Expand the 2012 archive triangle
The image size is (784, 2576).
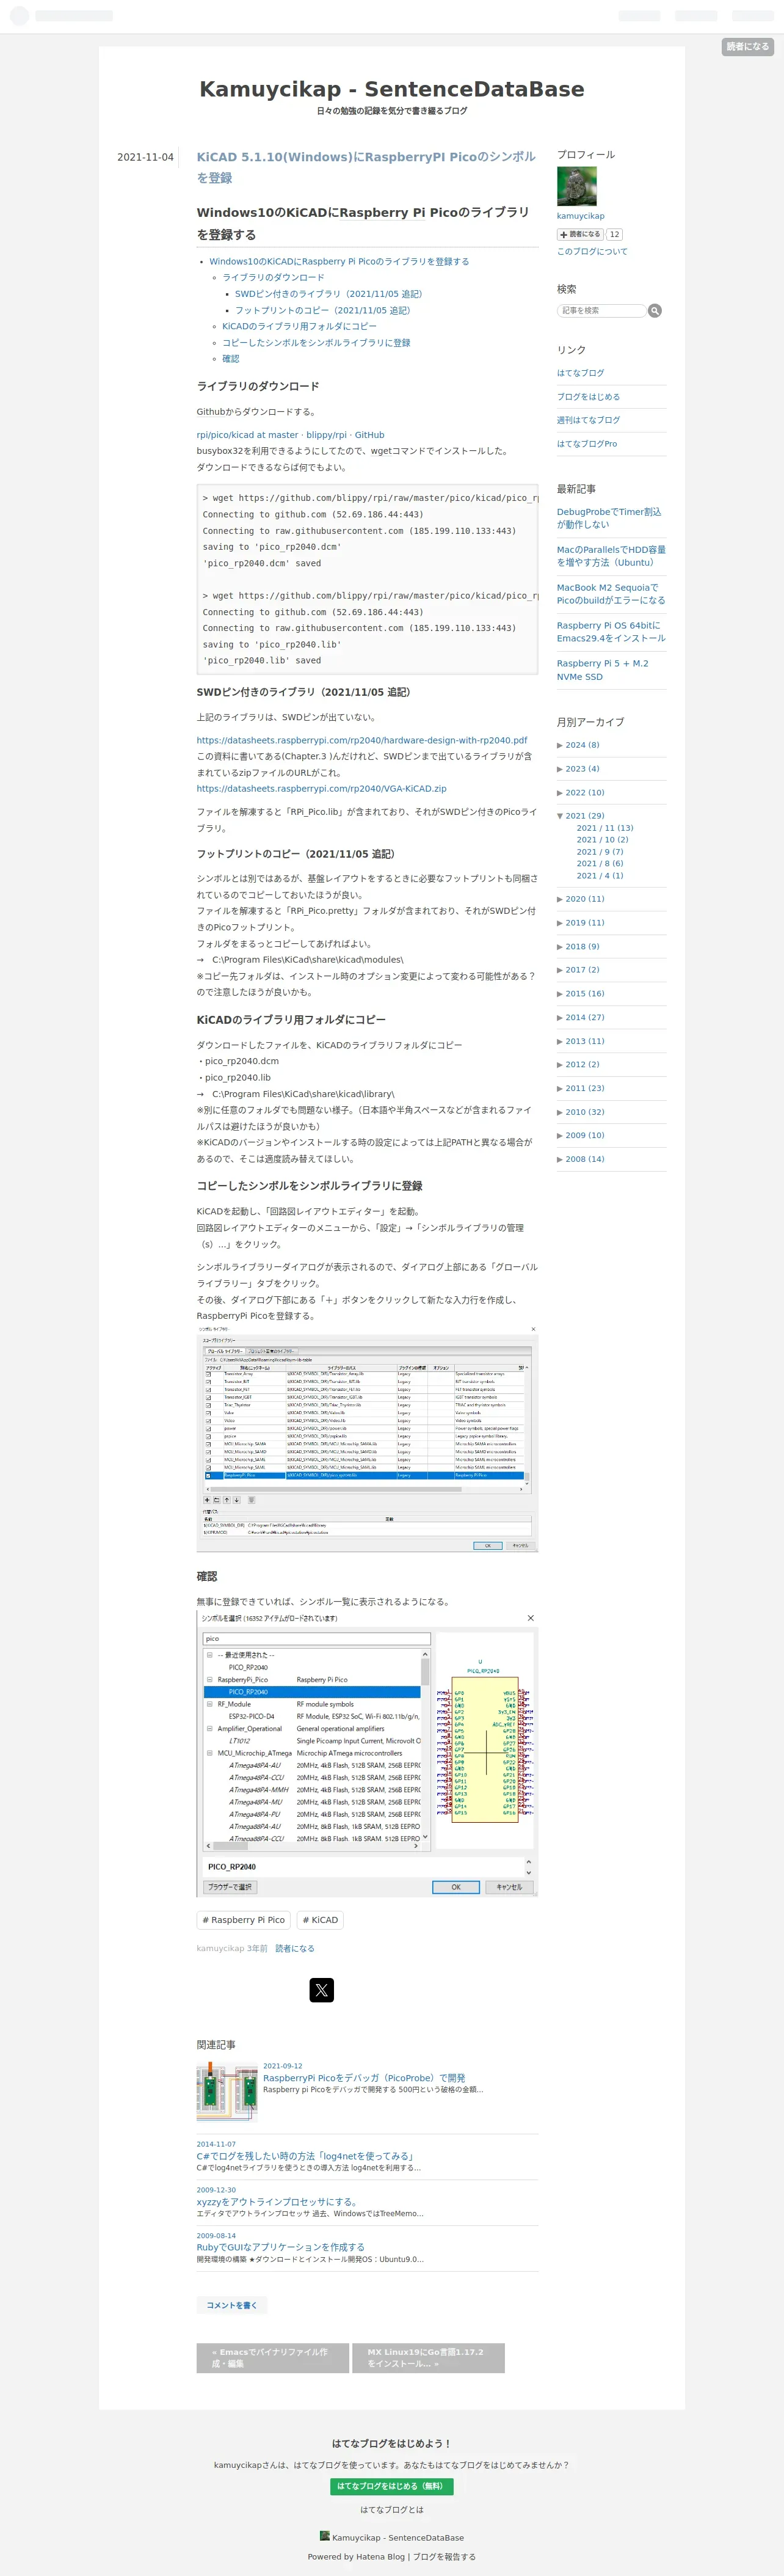[x=560, y=1064]
